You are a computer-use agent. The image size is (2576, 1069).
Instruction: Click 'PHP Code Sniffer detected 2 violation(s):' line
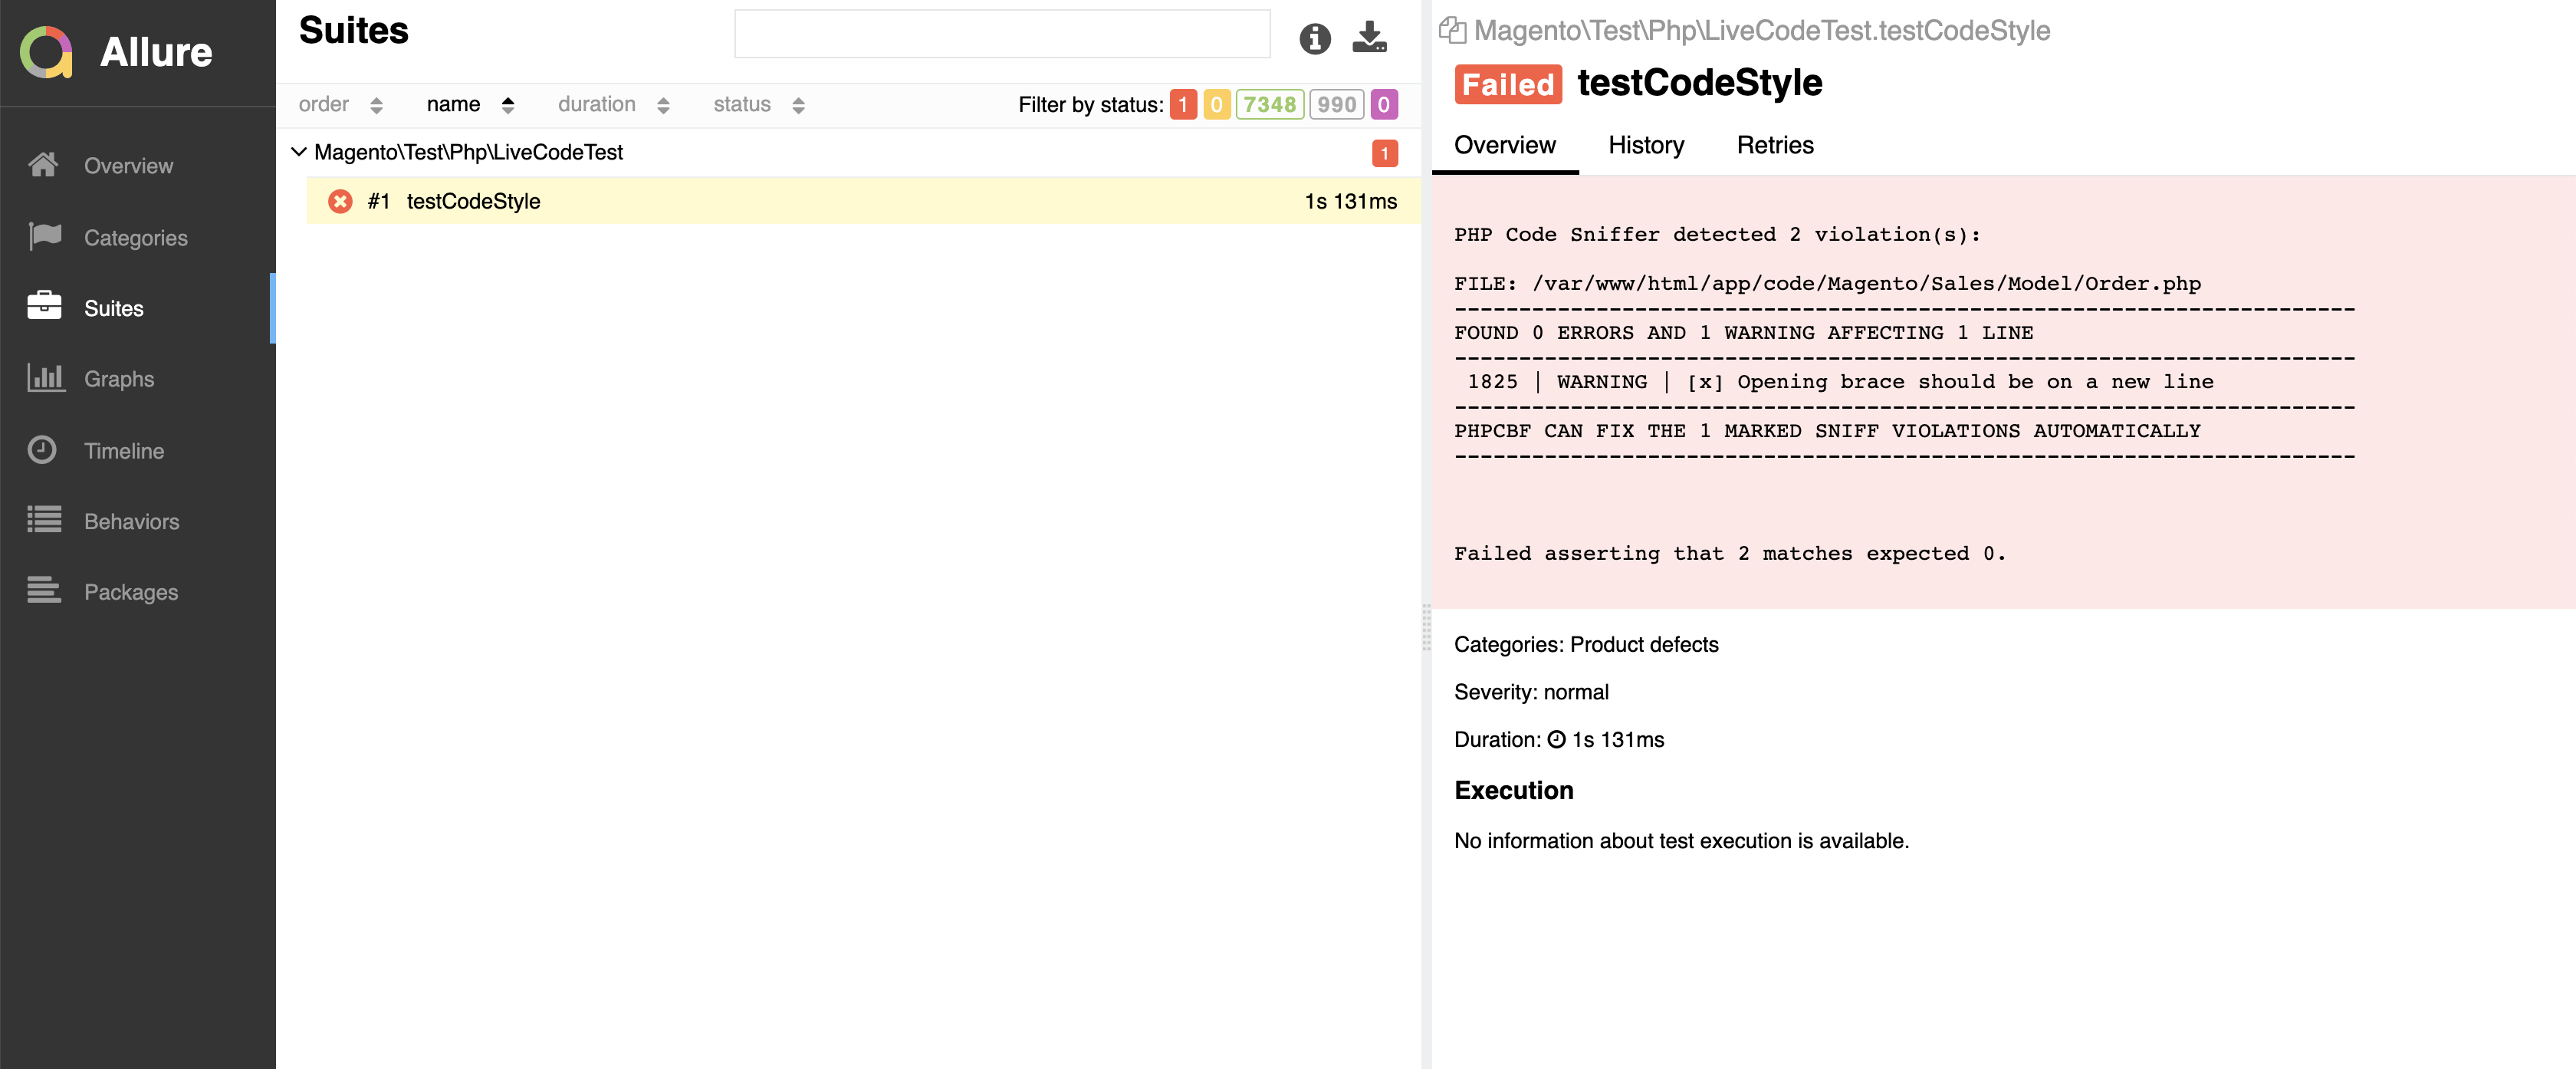[x=1717, y=234]
